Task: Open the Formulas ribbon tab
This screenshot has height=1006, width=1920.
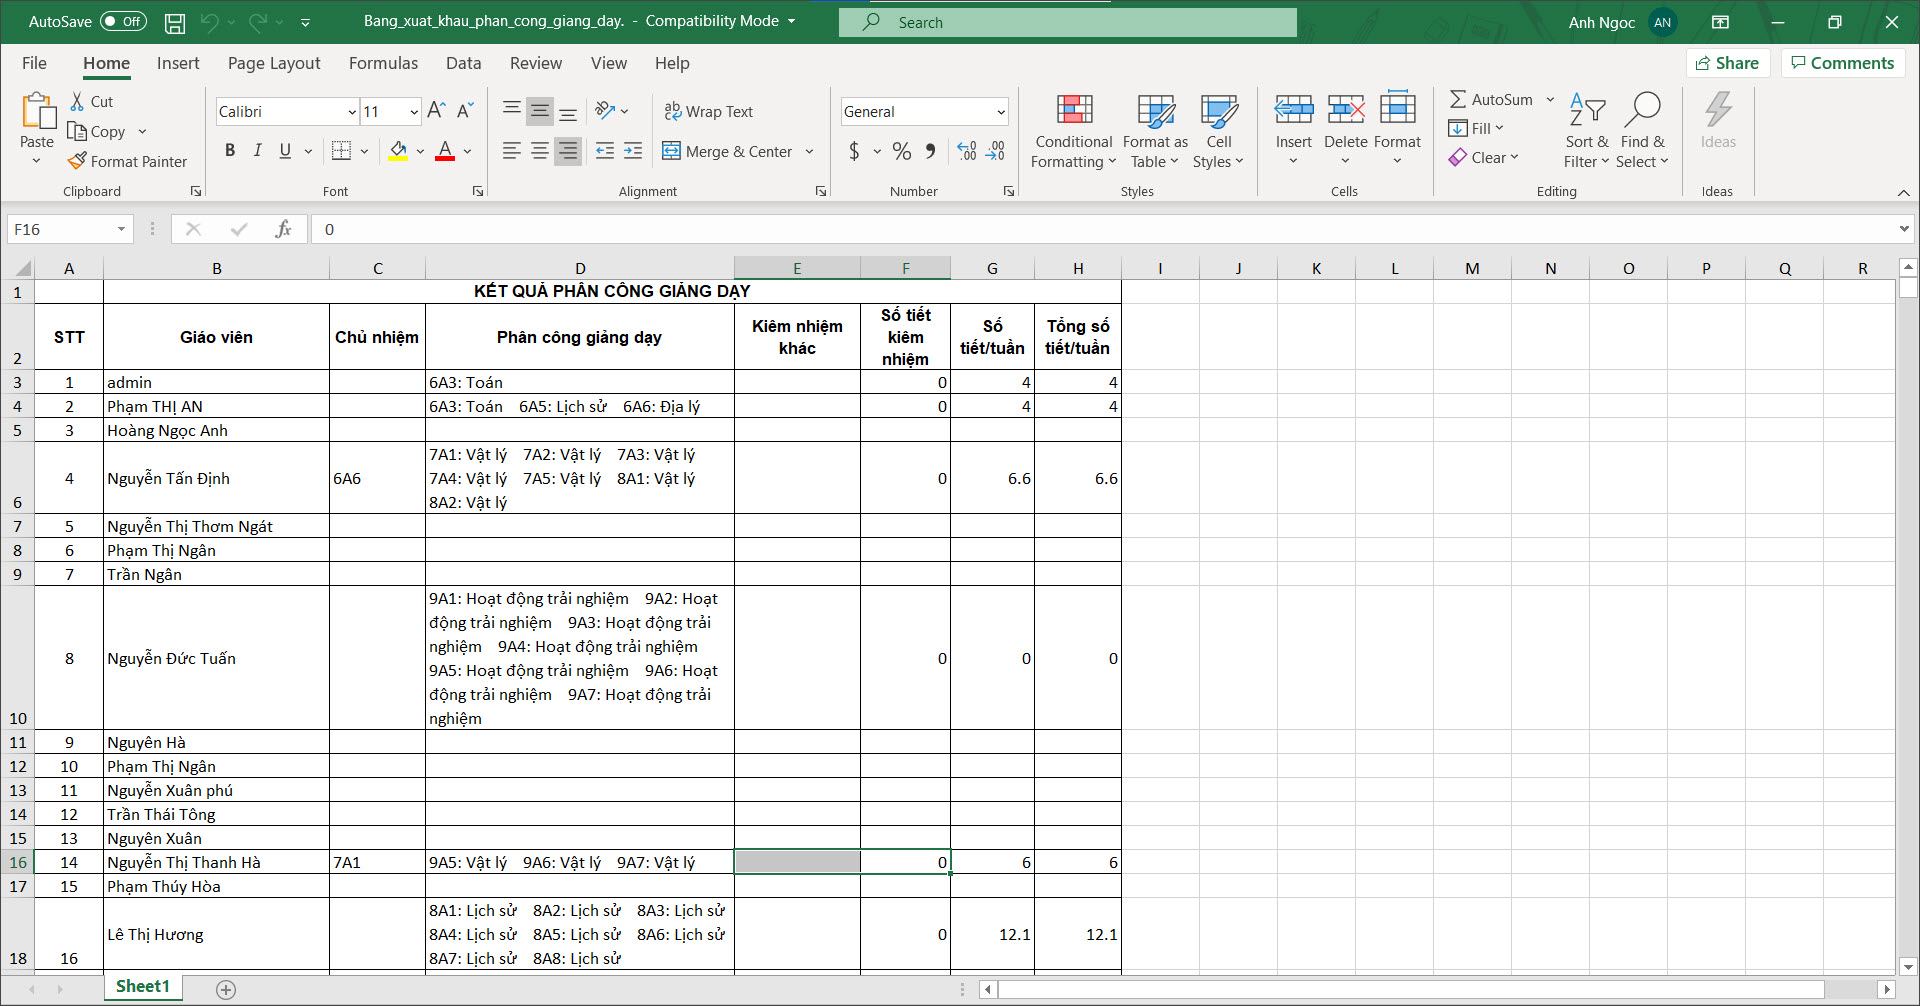Action: [383, 63]
